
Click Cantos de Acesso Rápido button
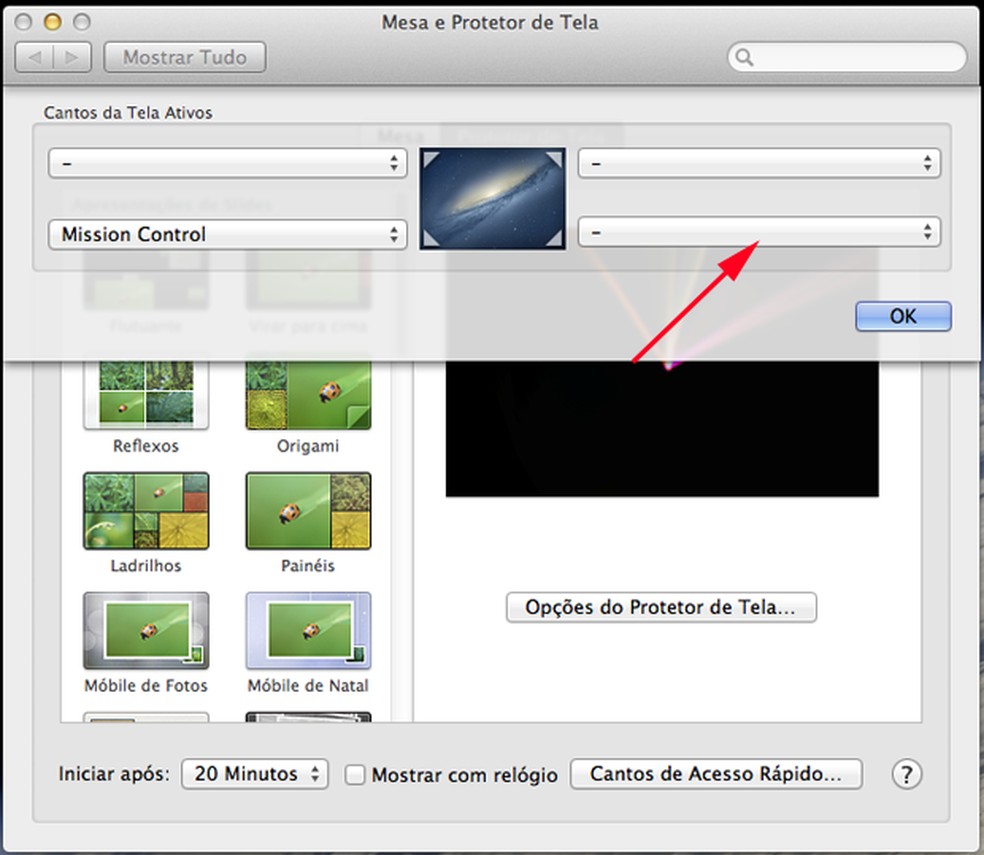(716, 773)
